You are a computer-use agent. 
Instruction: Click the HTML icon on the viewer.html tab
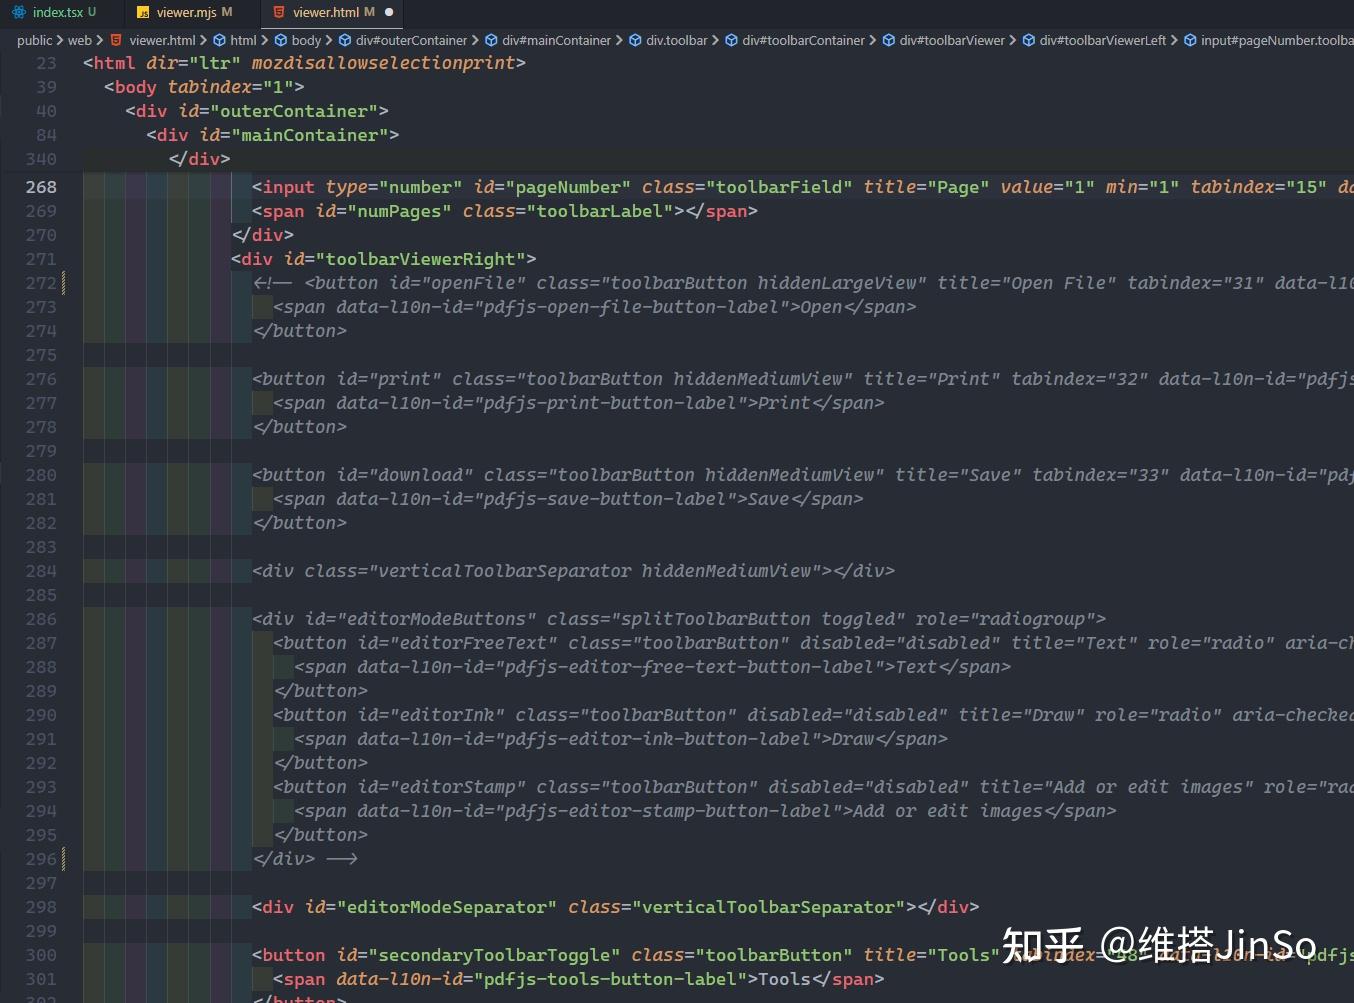coord(277,13)
